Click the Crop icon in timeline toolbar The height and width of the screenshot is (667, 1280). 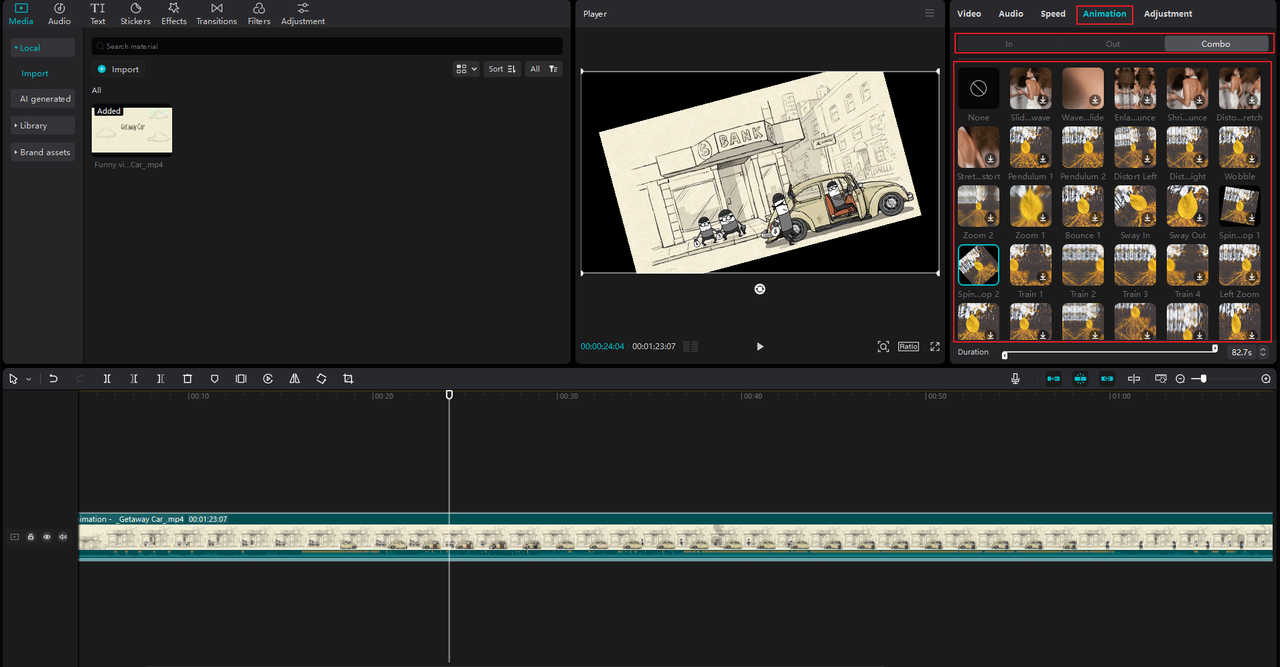[x=348, y=379]
